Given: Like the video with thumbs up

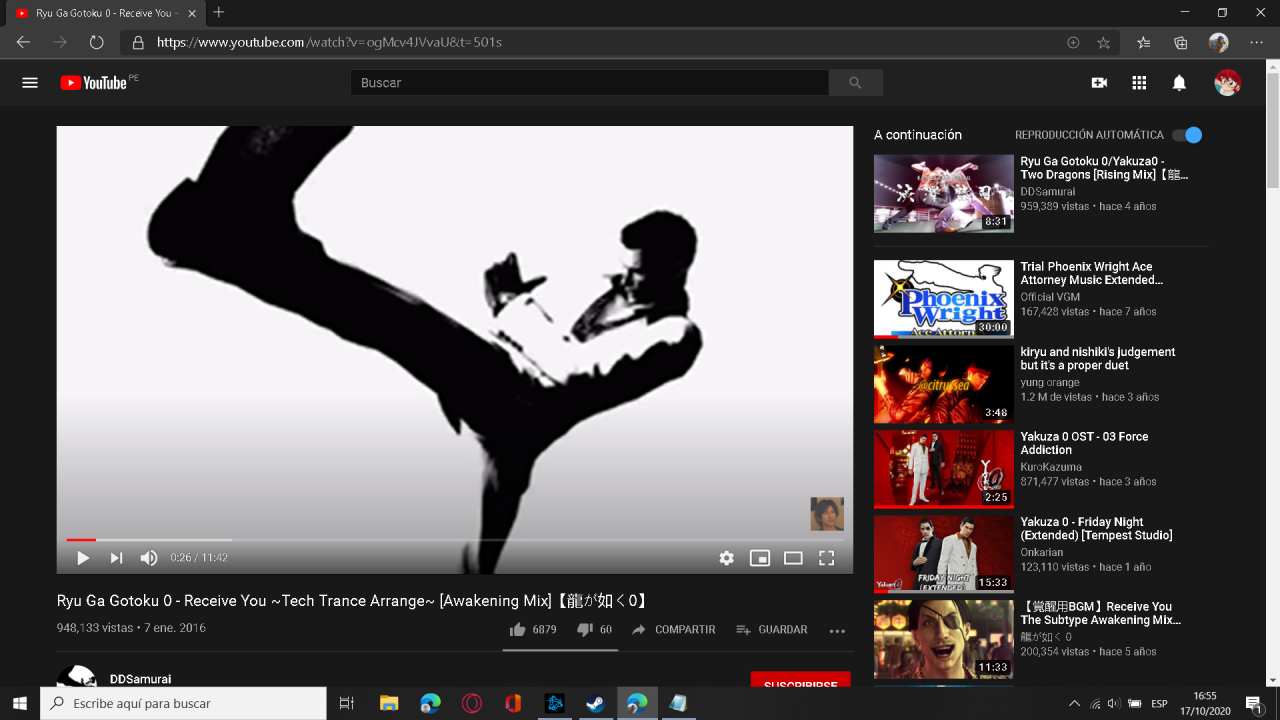Looking at the screenshot, I should (518, 630).
